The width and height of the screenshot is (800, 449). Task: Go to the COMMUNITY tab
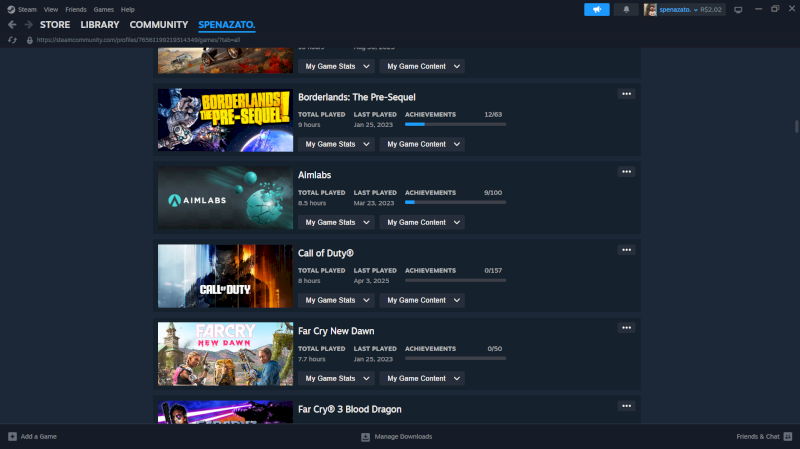point(158,24)
